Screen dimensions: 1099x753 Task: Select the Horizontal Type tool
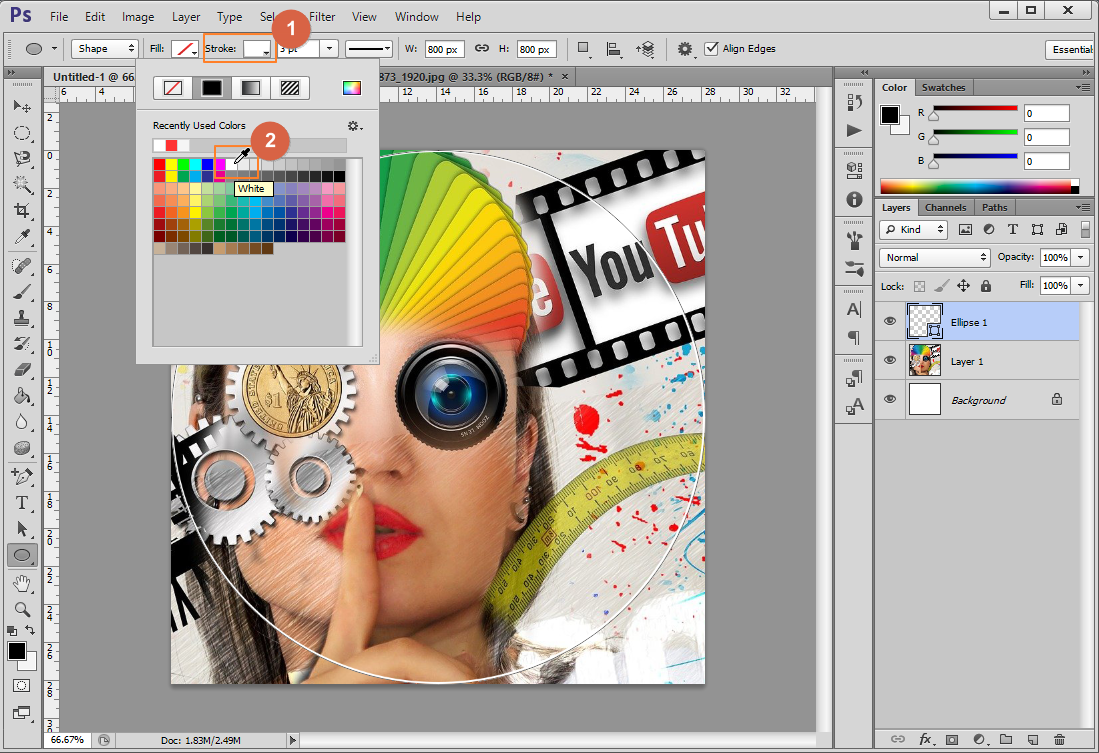[x=22, y=503]
